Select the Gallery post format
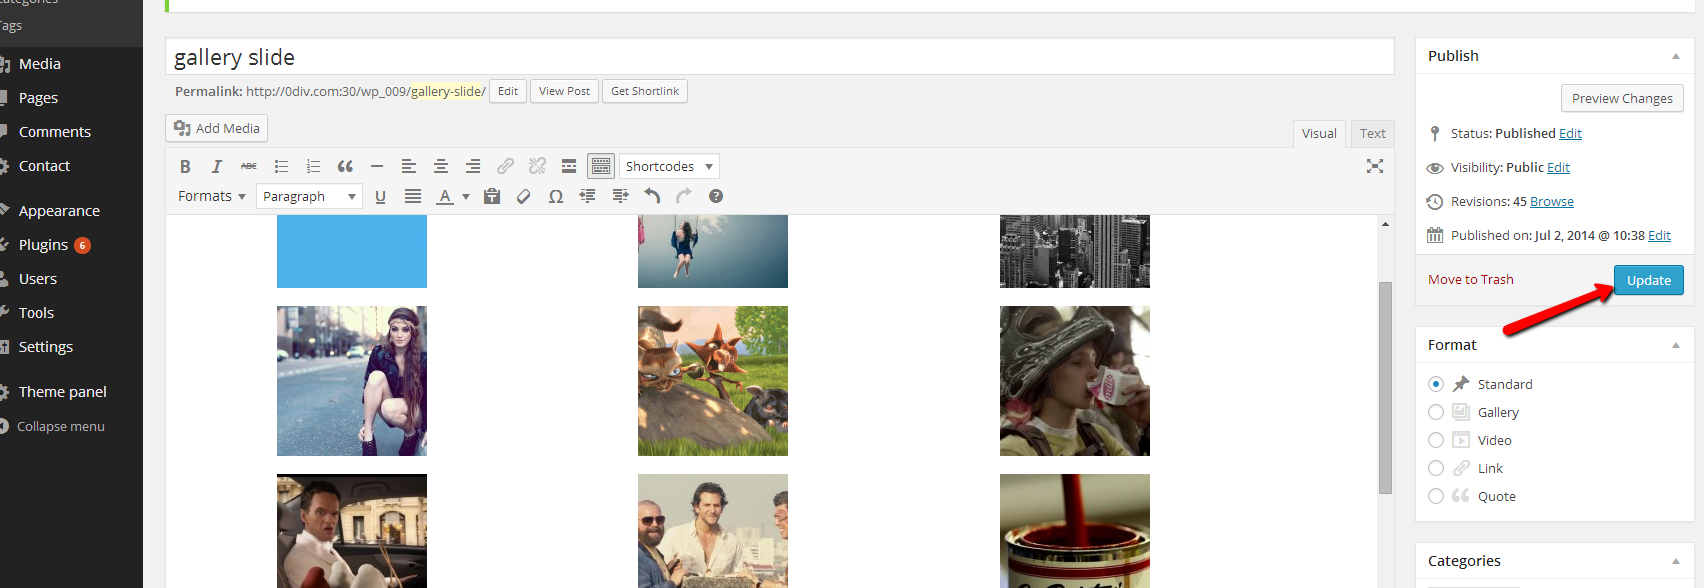This screenshot has width=1704, height=588. (x=1436, y=412)
